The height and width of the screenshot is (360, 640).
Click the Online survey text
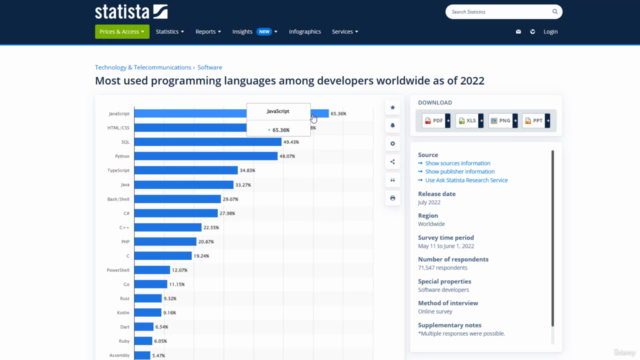pyautogui.click(x=435, y=311)
